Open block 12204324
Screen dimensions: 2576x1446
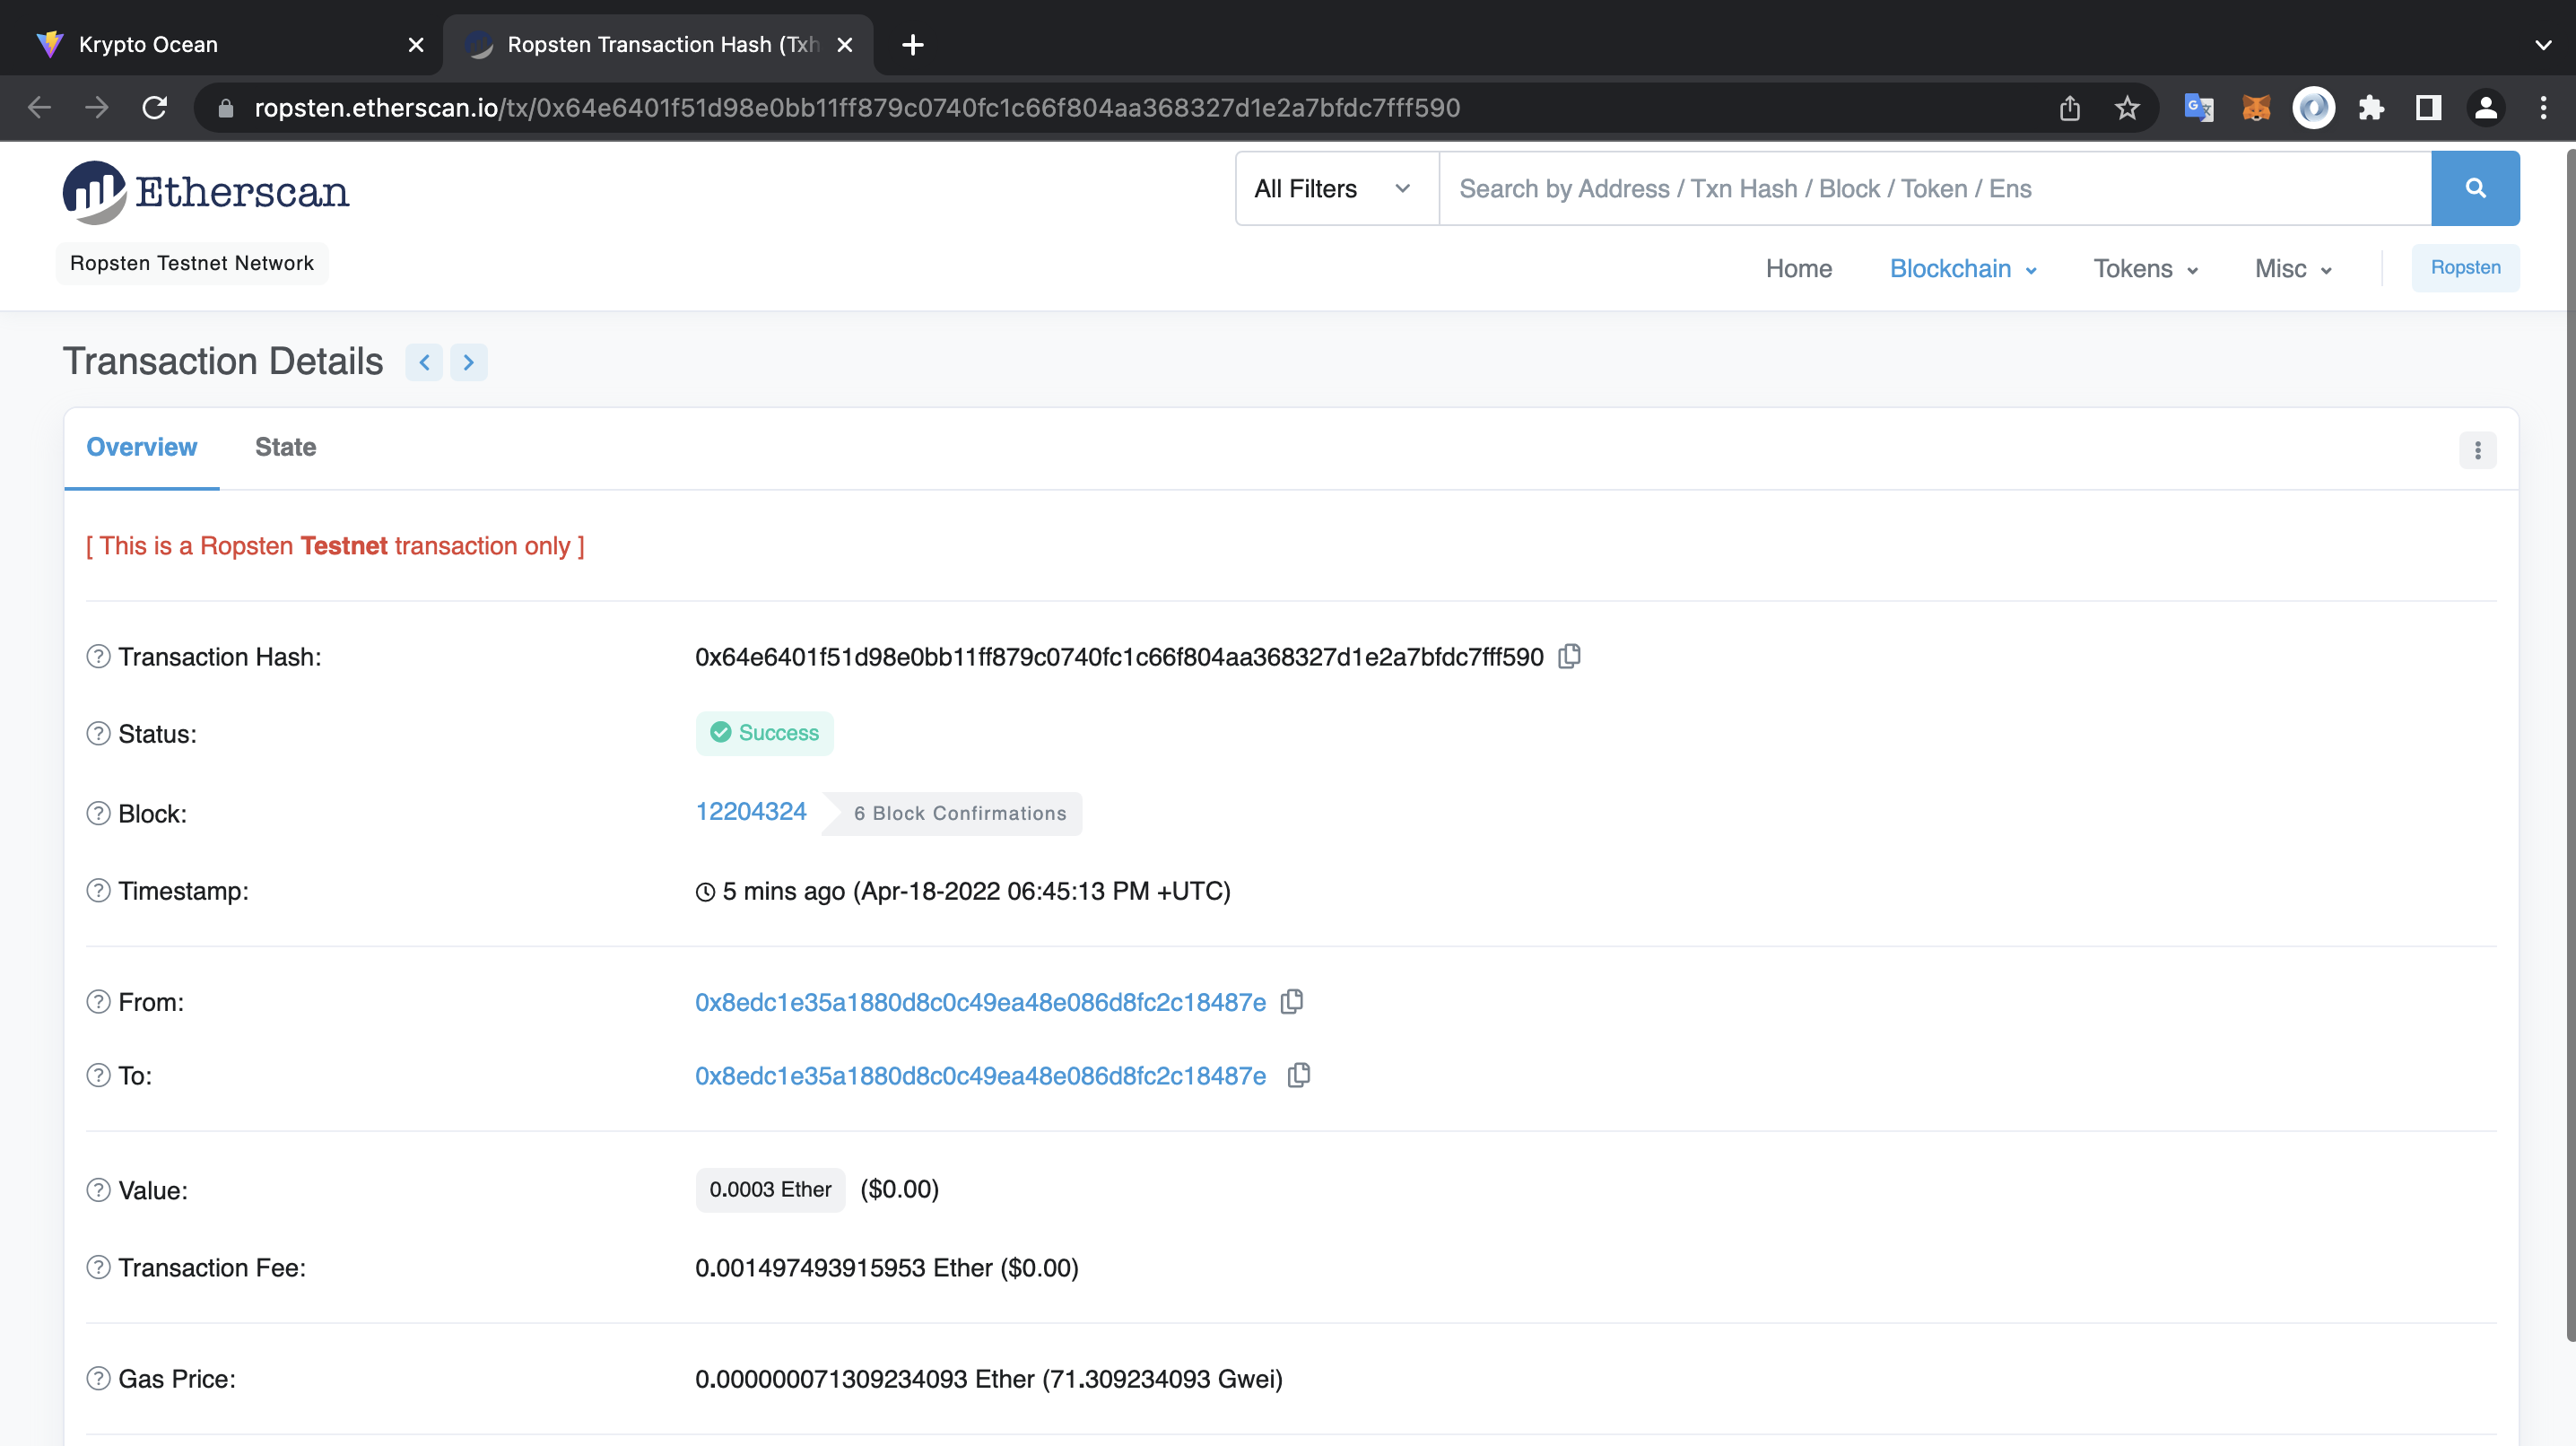coord(751,811)
